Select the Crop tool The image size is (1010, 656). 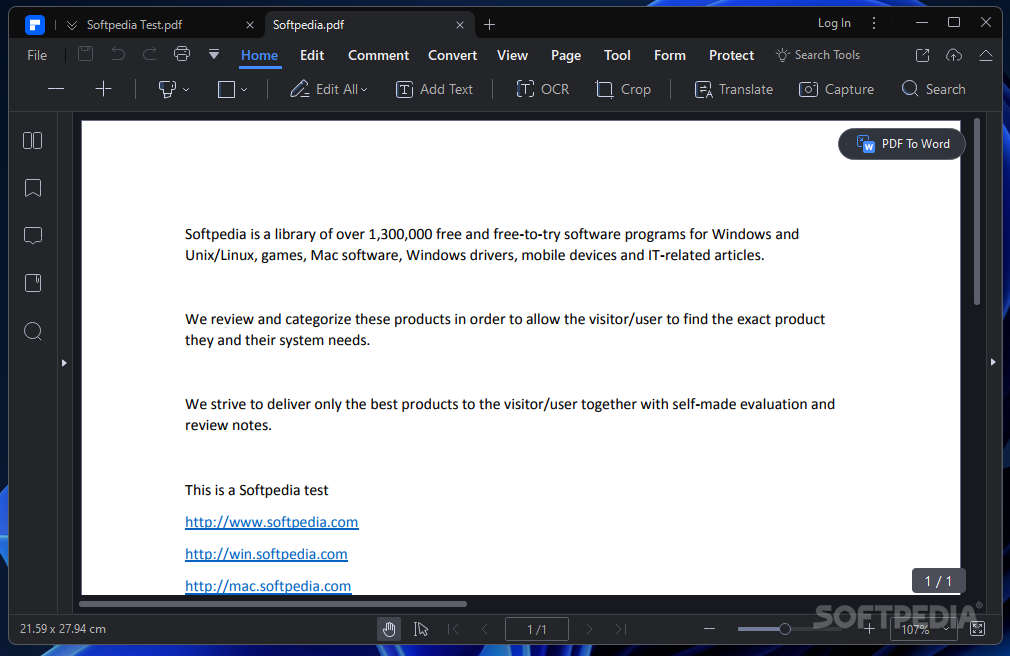pyautogui.click(x=623, y=89)
